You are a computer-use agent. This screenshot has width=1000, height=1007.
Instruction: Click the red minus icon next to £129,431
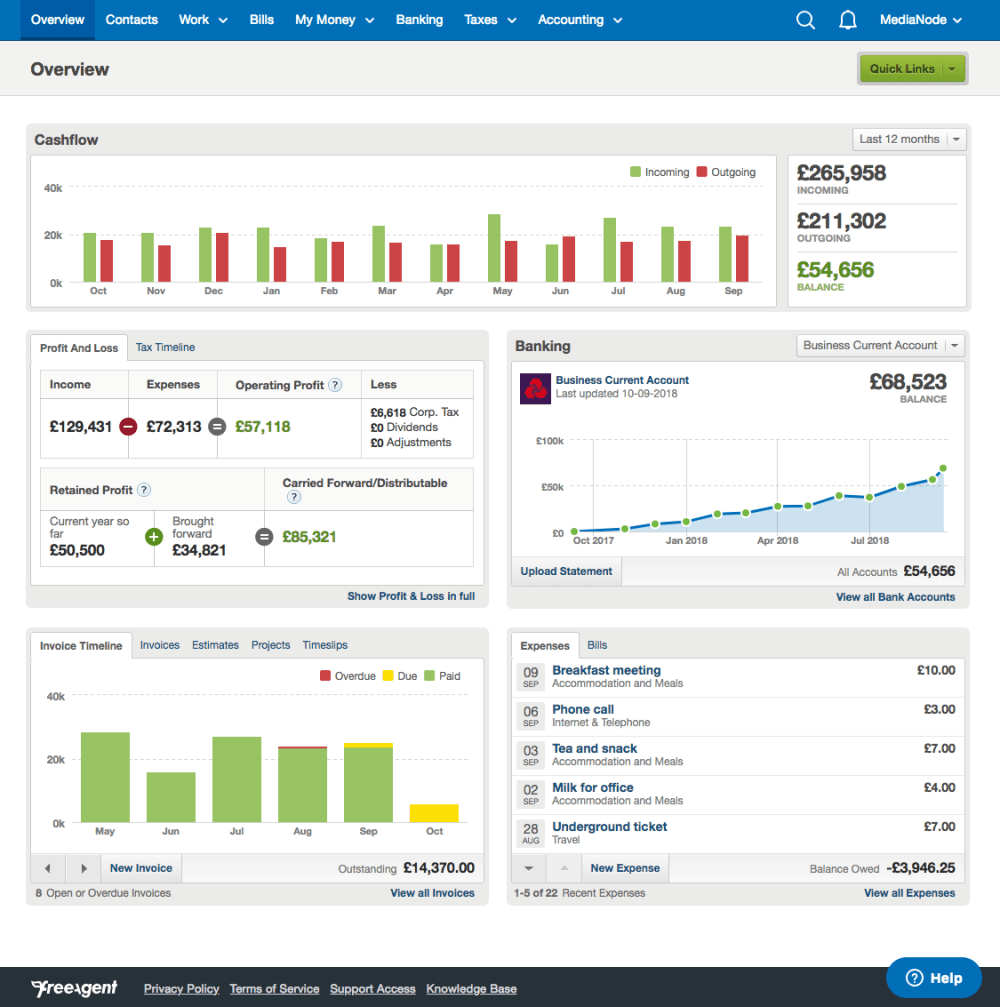tap(128, 426)
